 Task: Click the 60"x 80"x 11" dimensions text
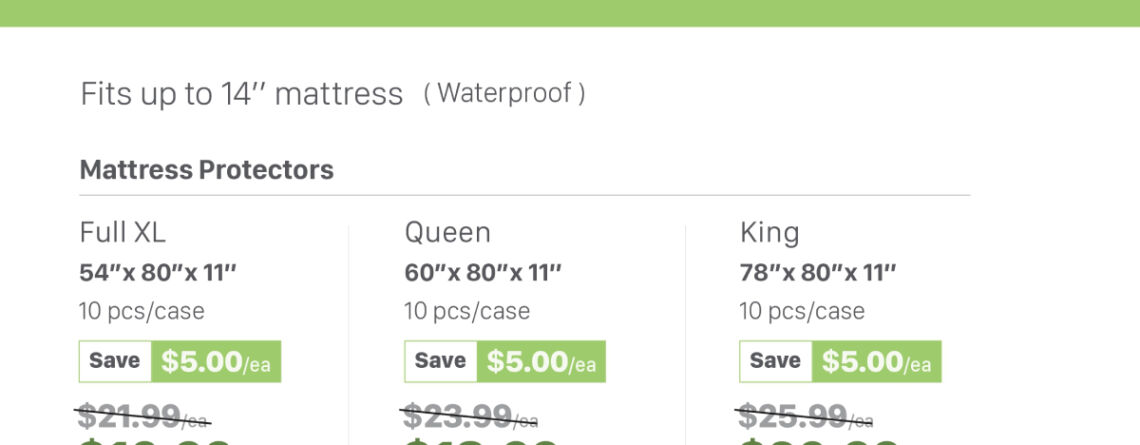pyautogui.click(x=483, y=272)
